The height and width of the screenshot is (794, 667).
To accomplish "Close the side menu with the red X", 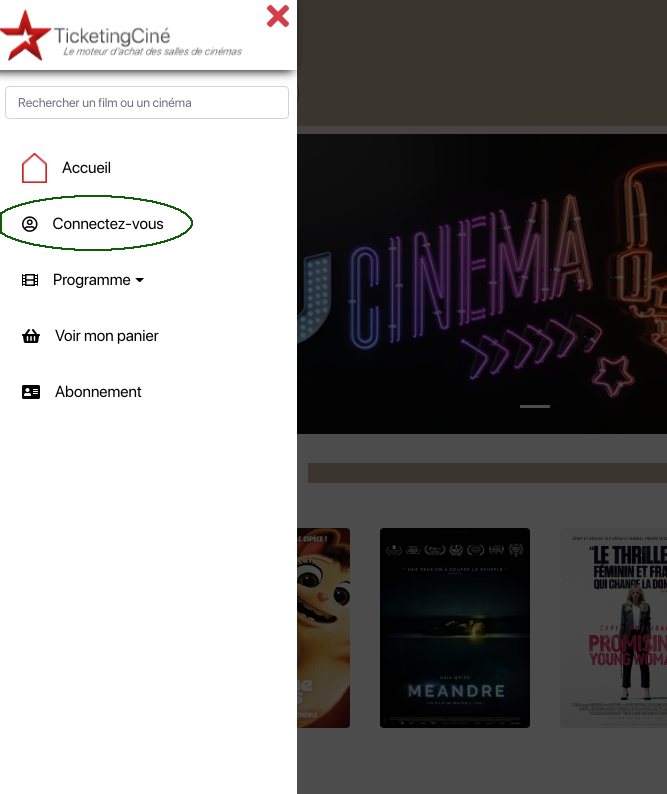I will pos(278,16).
